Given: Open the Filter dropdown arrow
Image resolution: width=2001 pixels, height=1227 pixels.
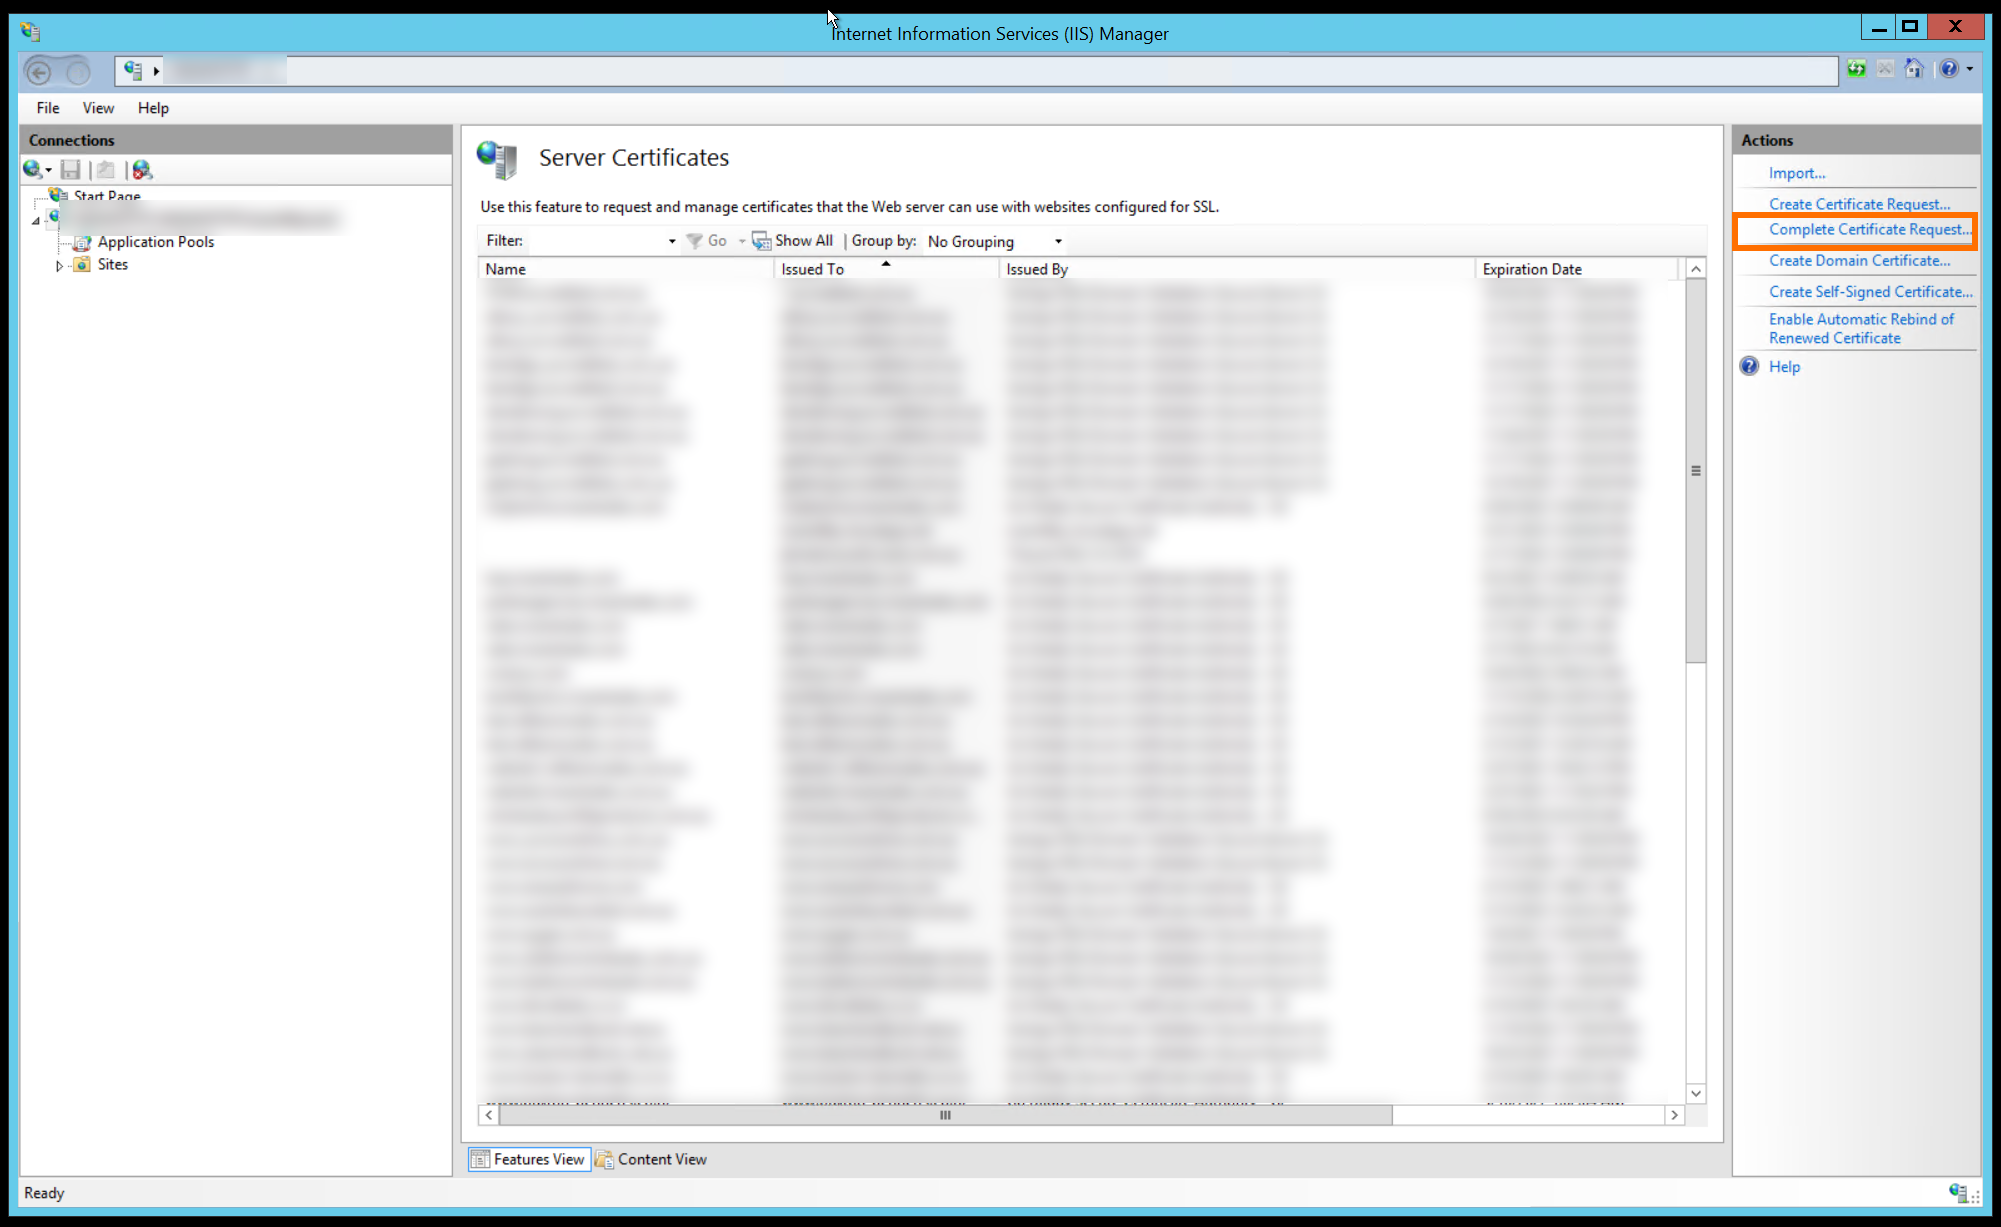Looking at the screenshot, I should pyautogui.click(x=671, y=241).
